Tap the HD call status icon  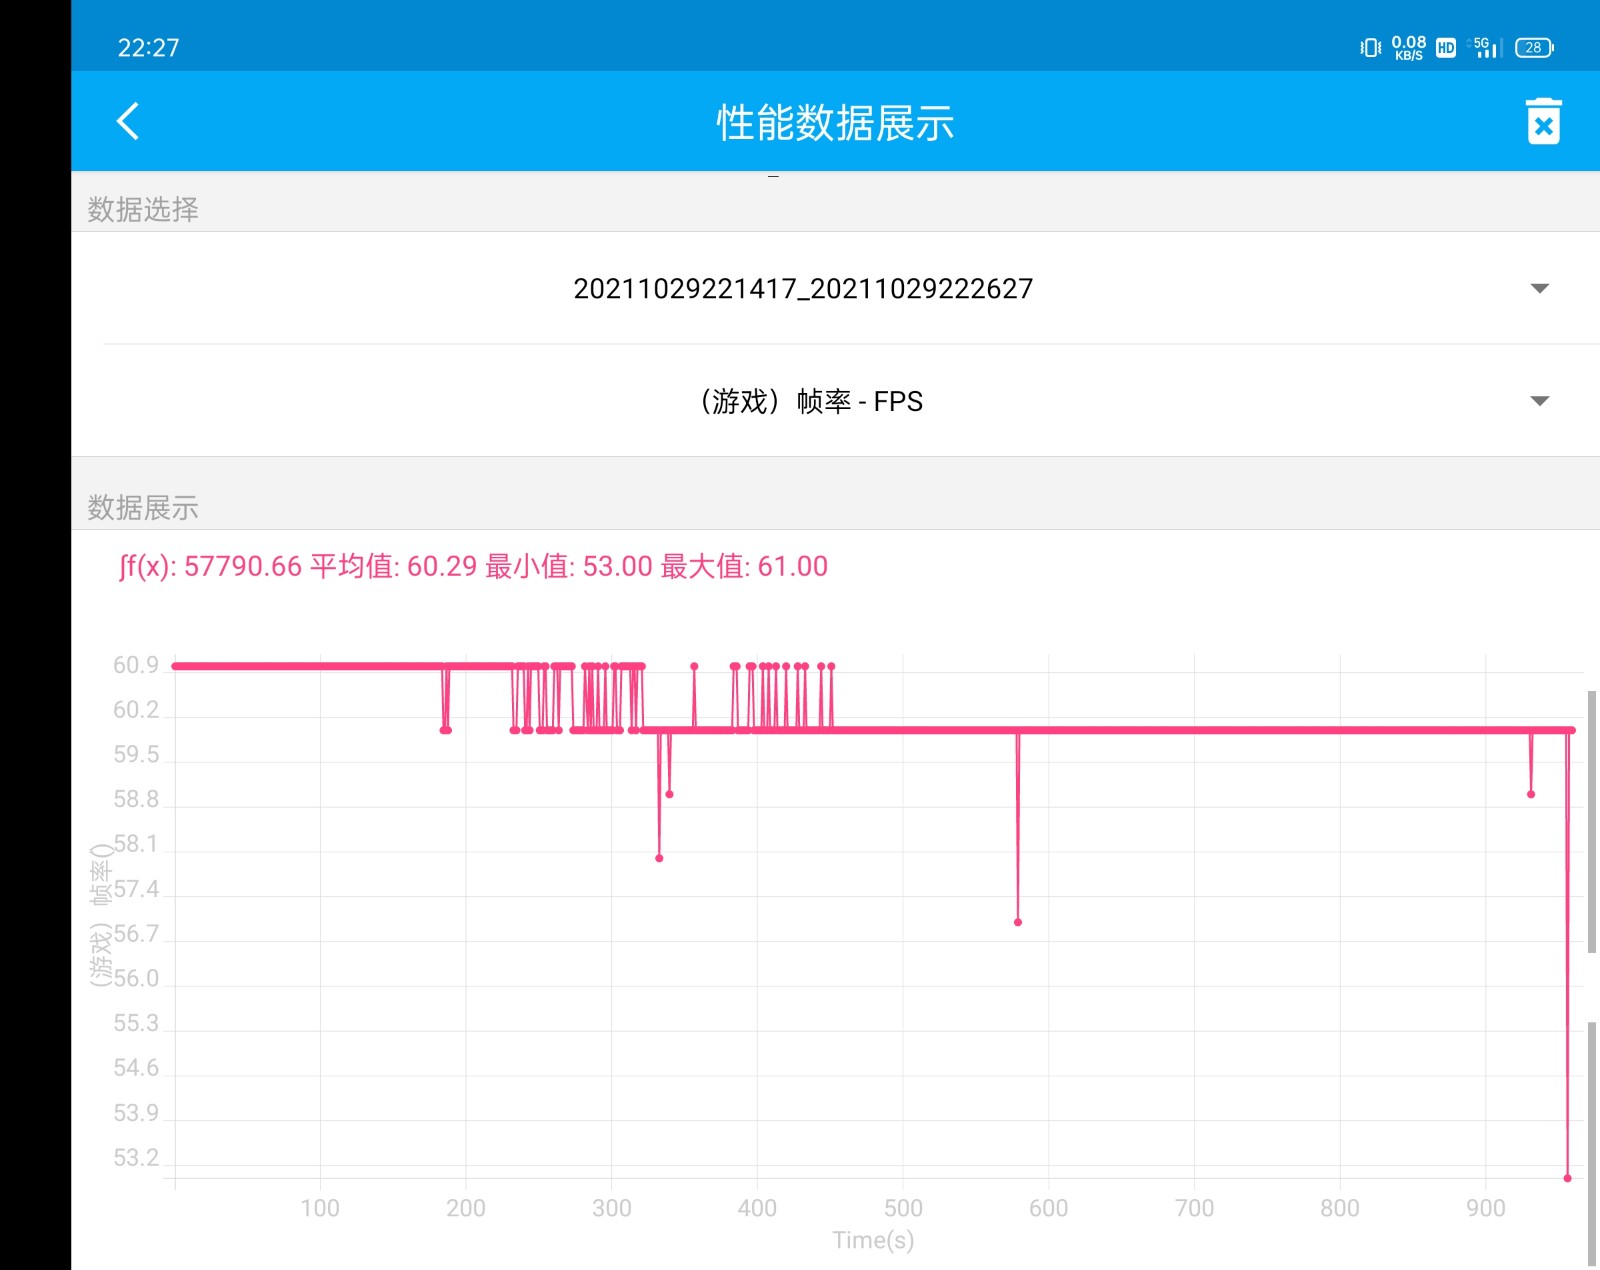point(1445,48)
